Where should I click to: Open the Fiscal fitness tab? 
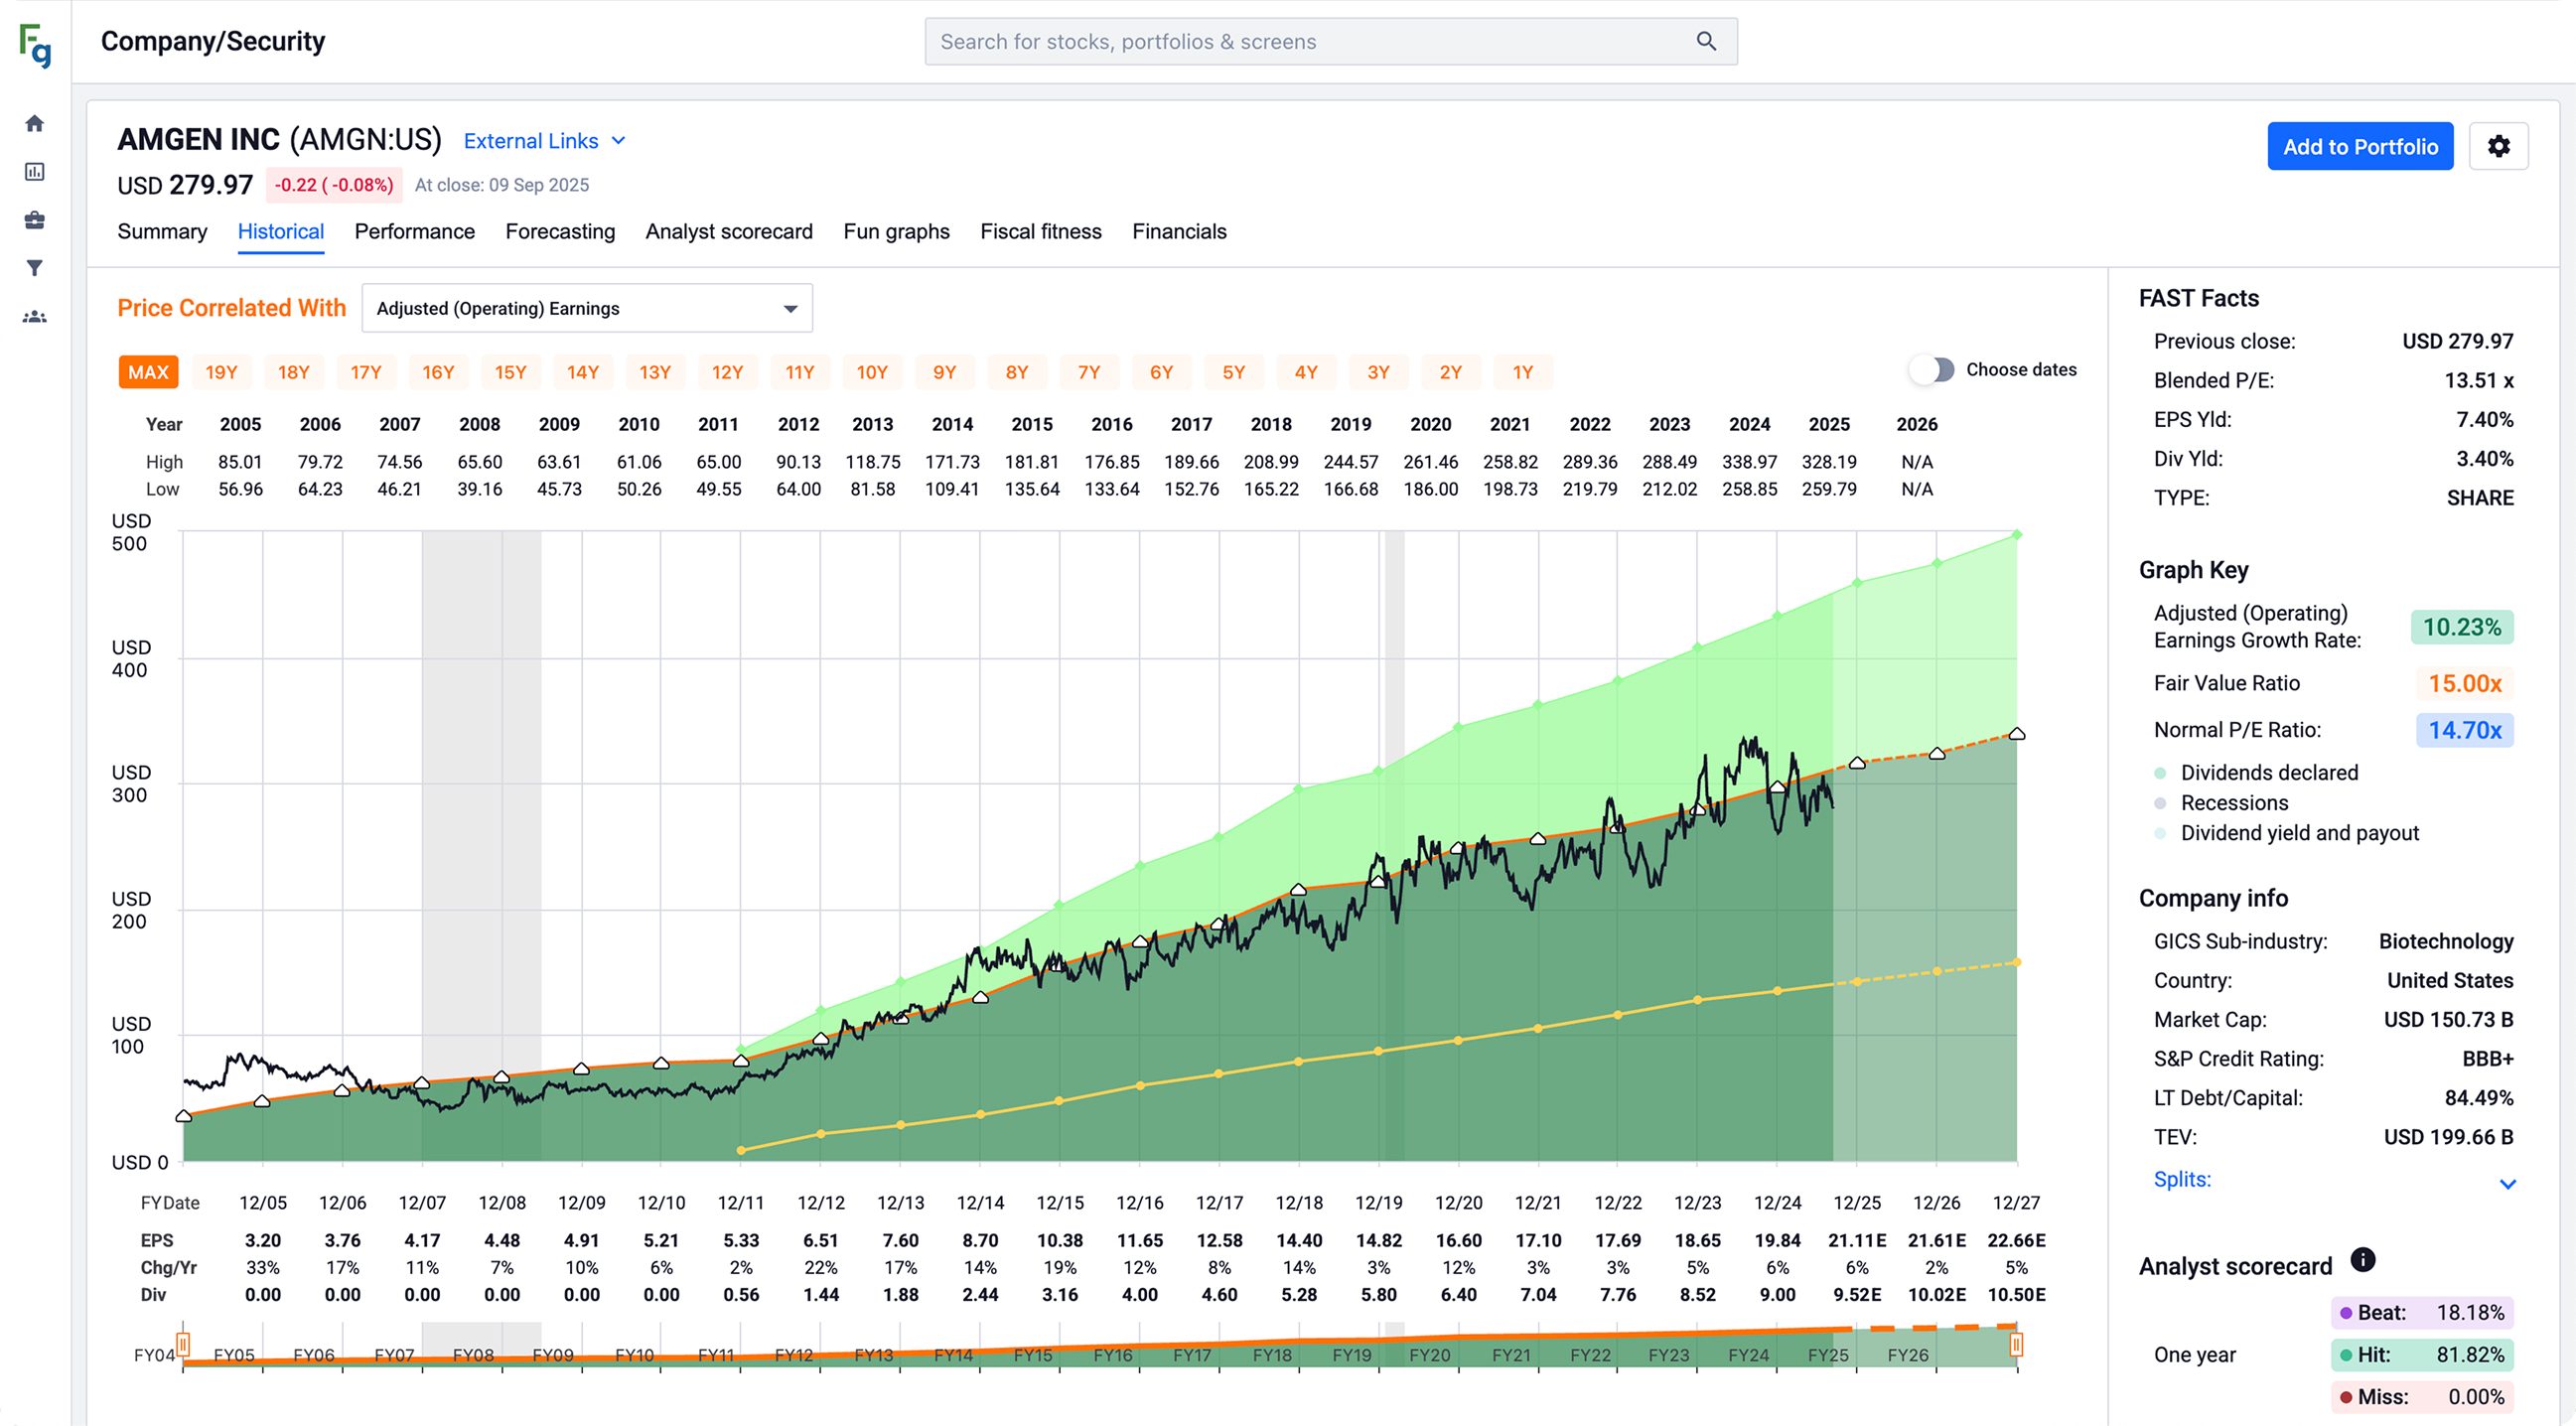click(1041, 231)
